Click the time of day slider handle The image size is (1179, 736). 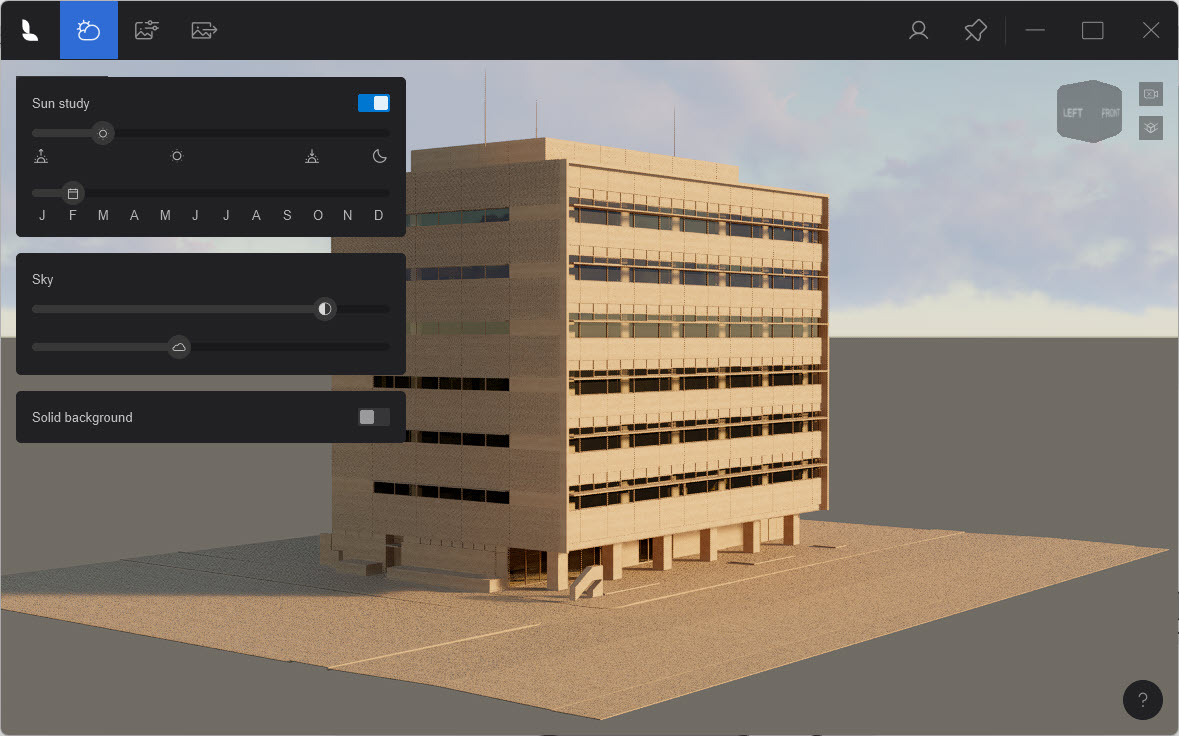pyautogui.click(x=102, y=132)
